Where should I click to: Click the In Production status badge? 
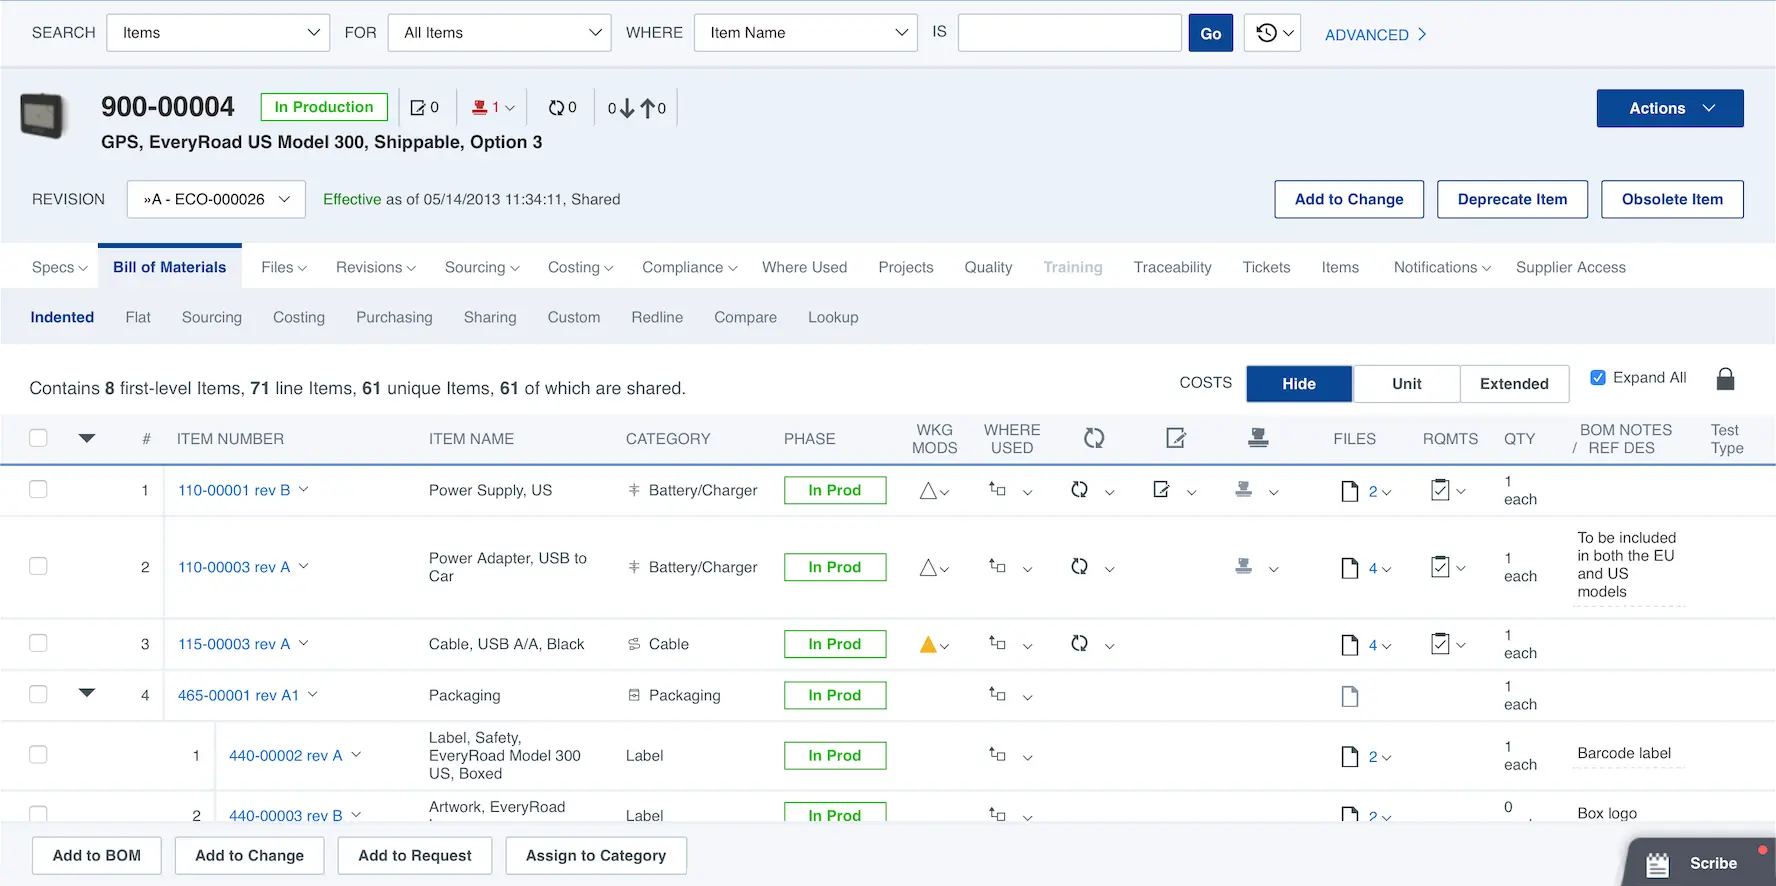pyautogui.click(x=324, y=107)
